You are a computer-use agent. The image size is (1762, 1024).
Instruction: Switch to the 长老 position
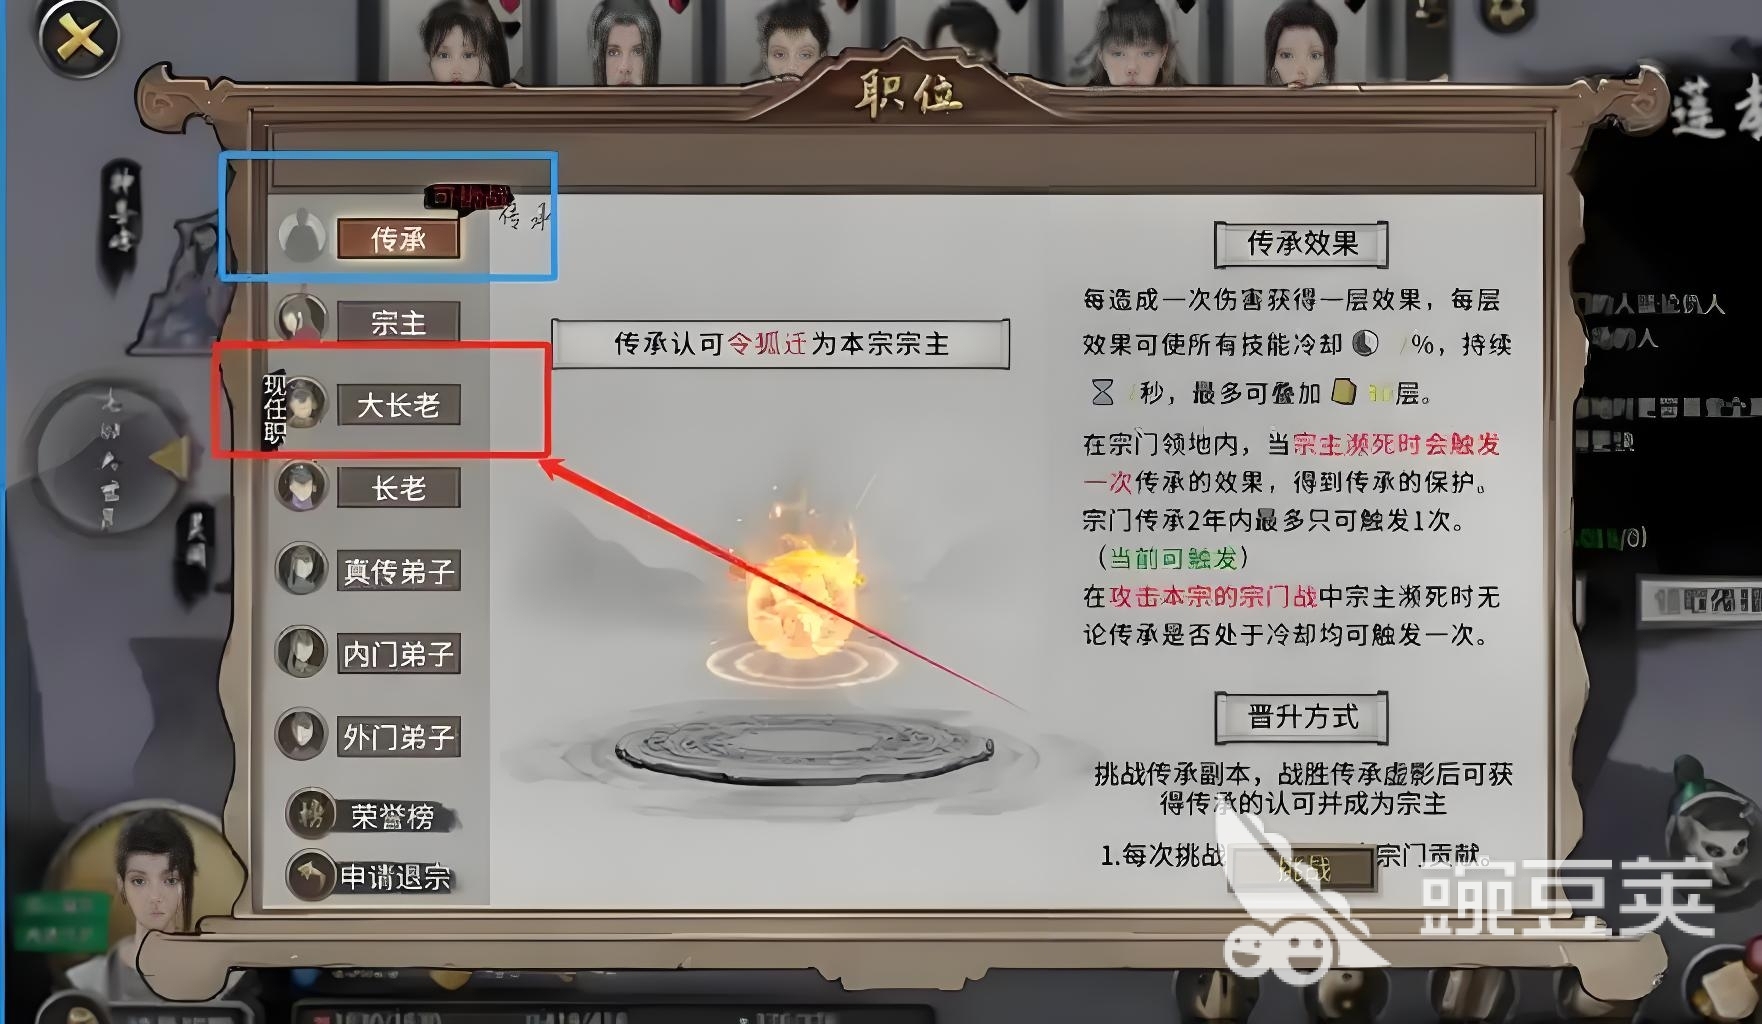(x=399, y=488)
